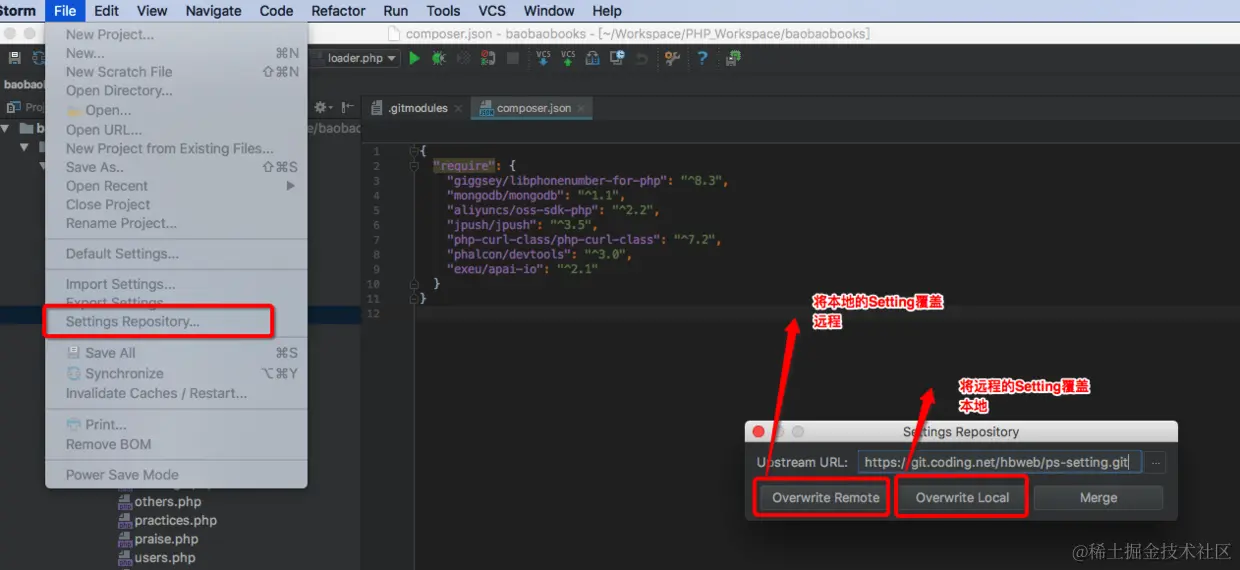Click the "mongodb/mongodb" line in editor
1240x570 pixels.
click(x=535, y=196)
